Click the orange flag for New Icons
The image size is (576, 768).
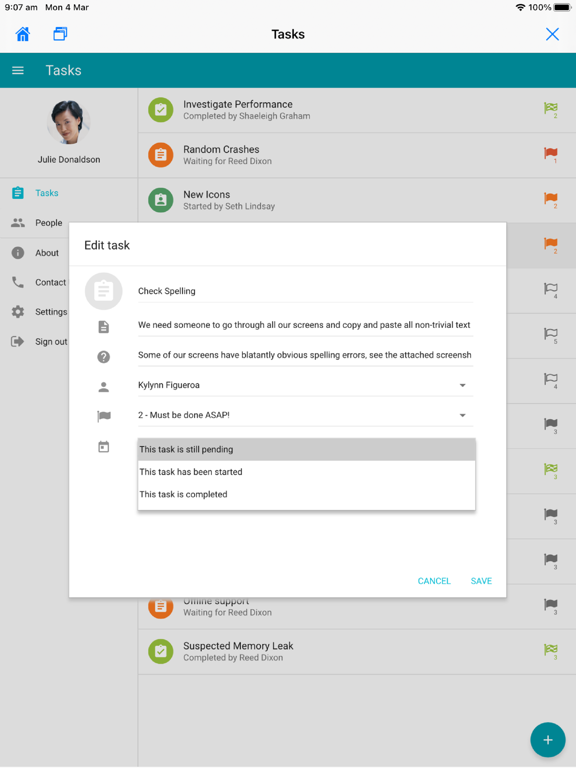(551, 199)
